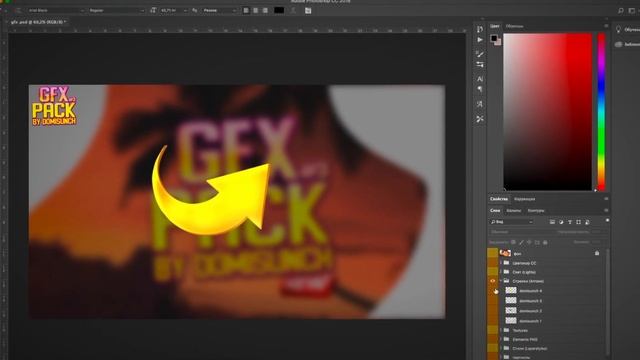The width and height of the screenshot is (640, 360).
Task: Expand the Цветокор CC group arrow
Action: (501, 263)
